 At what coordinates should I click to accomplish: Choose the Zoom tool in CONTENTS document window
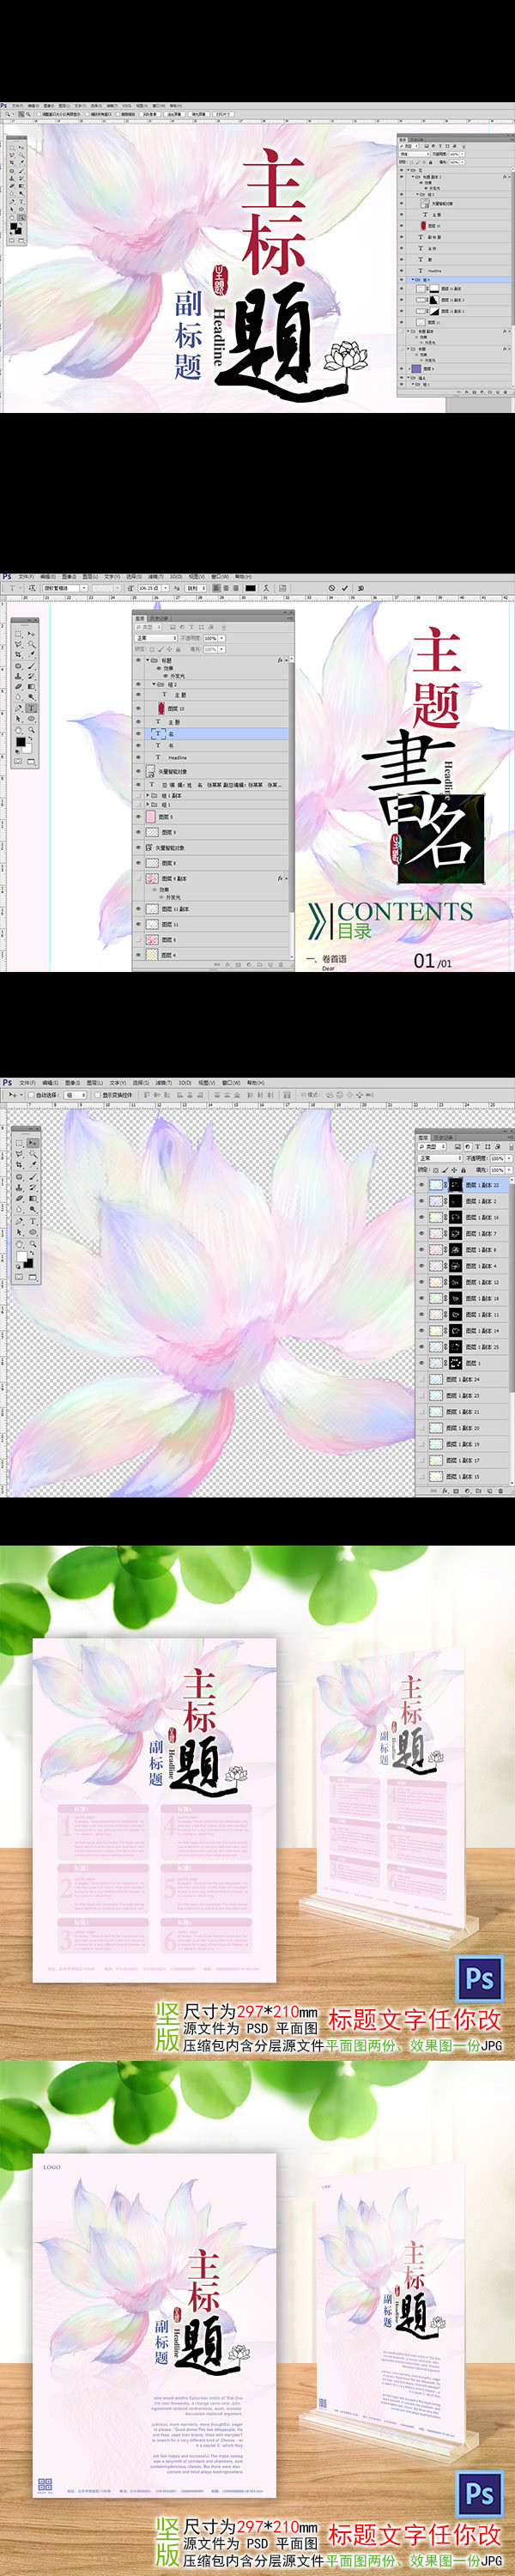point(31,730)
